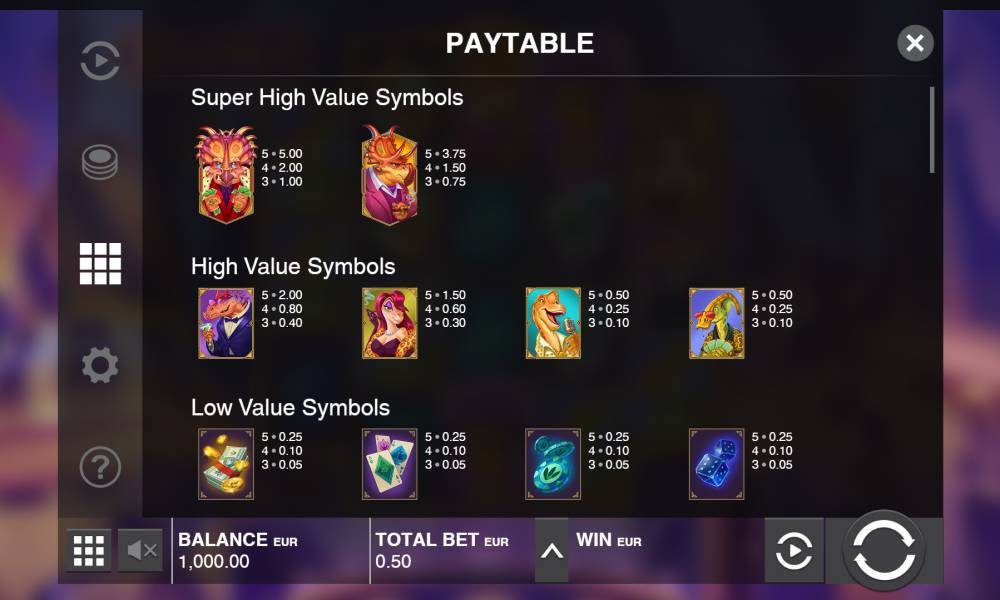
Task: Close the paytable with the X button
Action: click(x=915, y=43)
